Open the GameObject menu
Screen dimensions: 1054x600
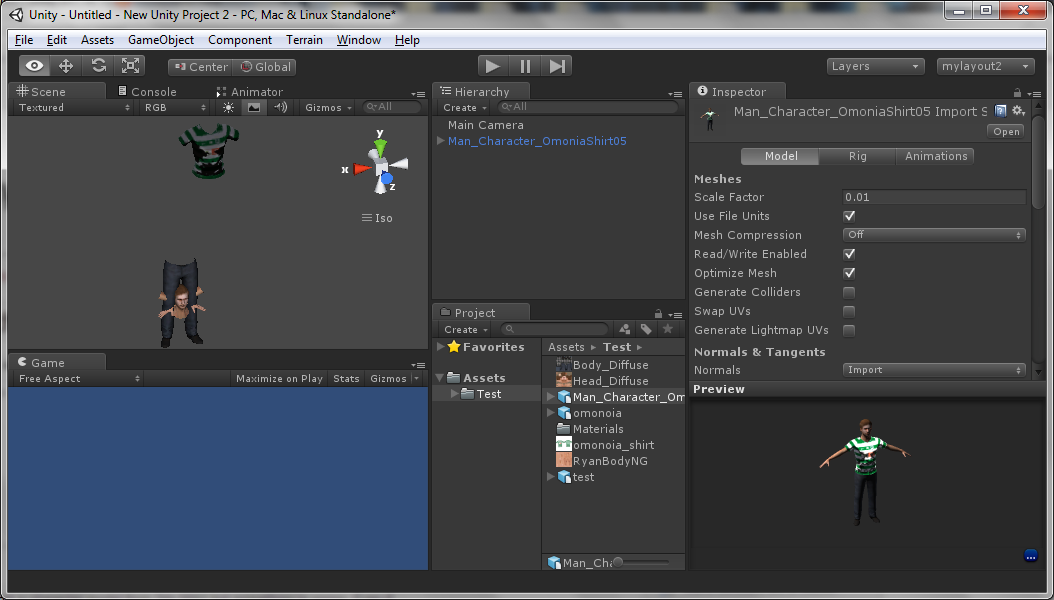[161, 40]
